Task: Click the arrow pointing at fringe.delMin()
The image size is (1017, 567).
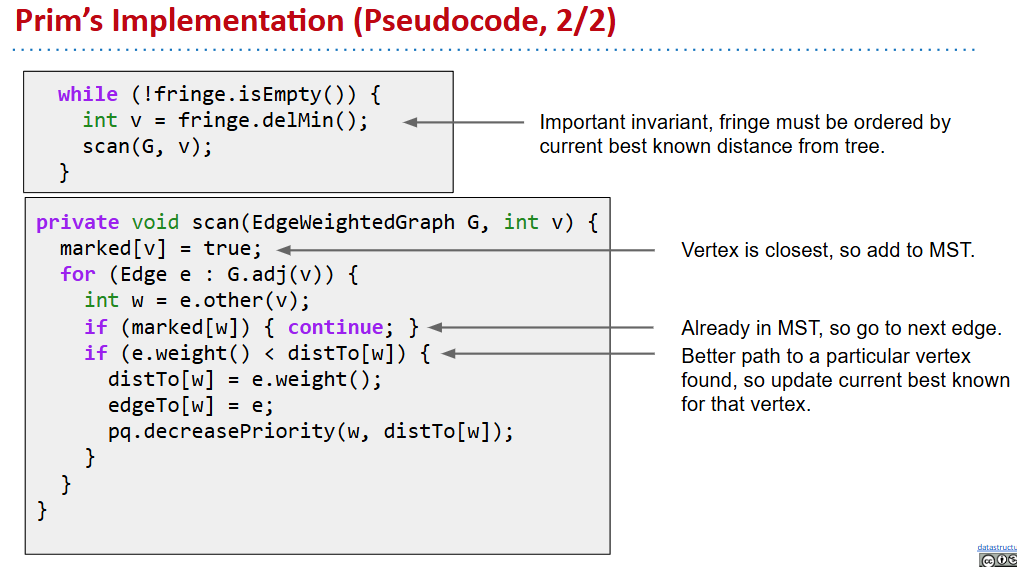Action: pos(463,122)
